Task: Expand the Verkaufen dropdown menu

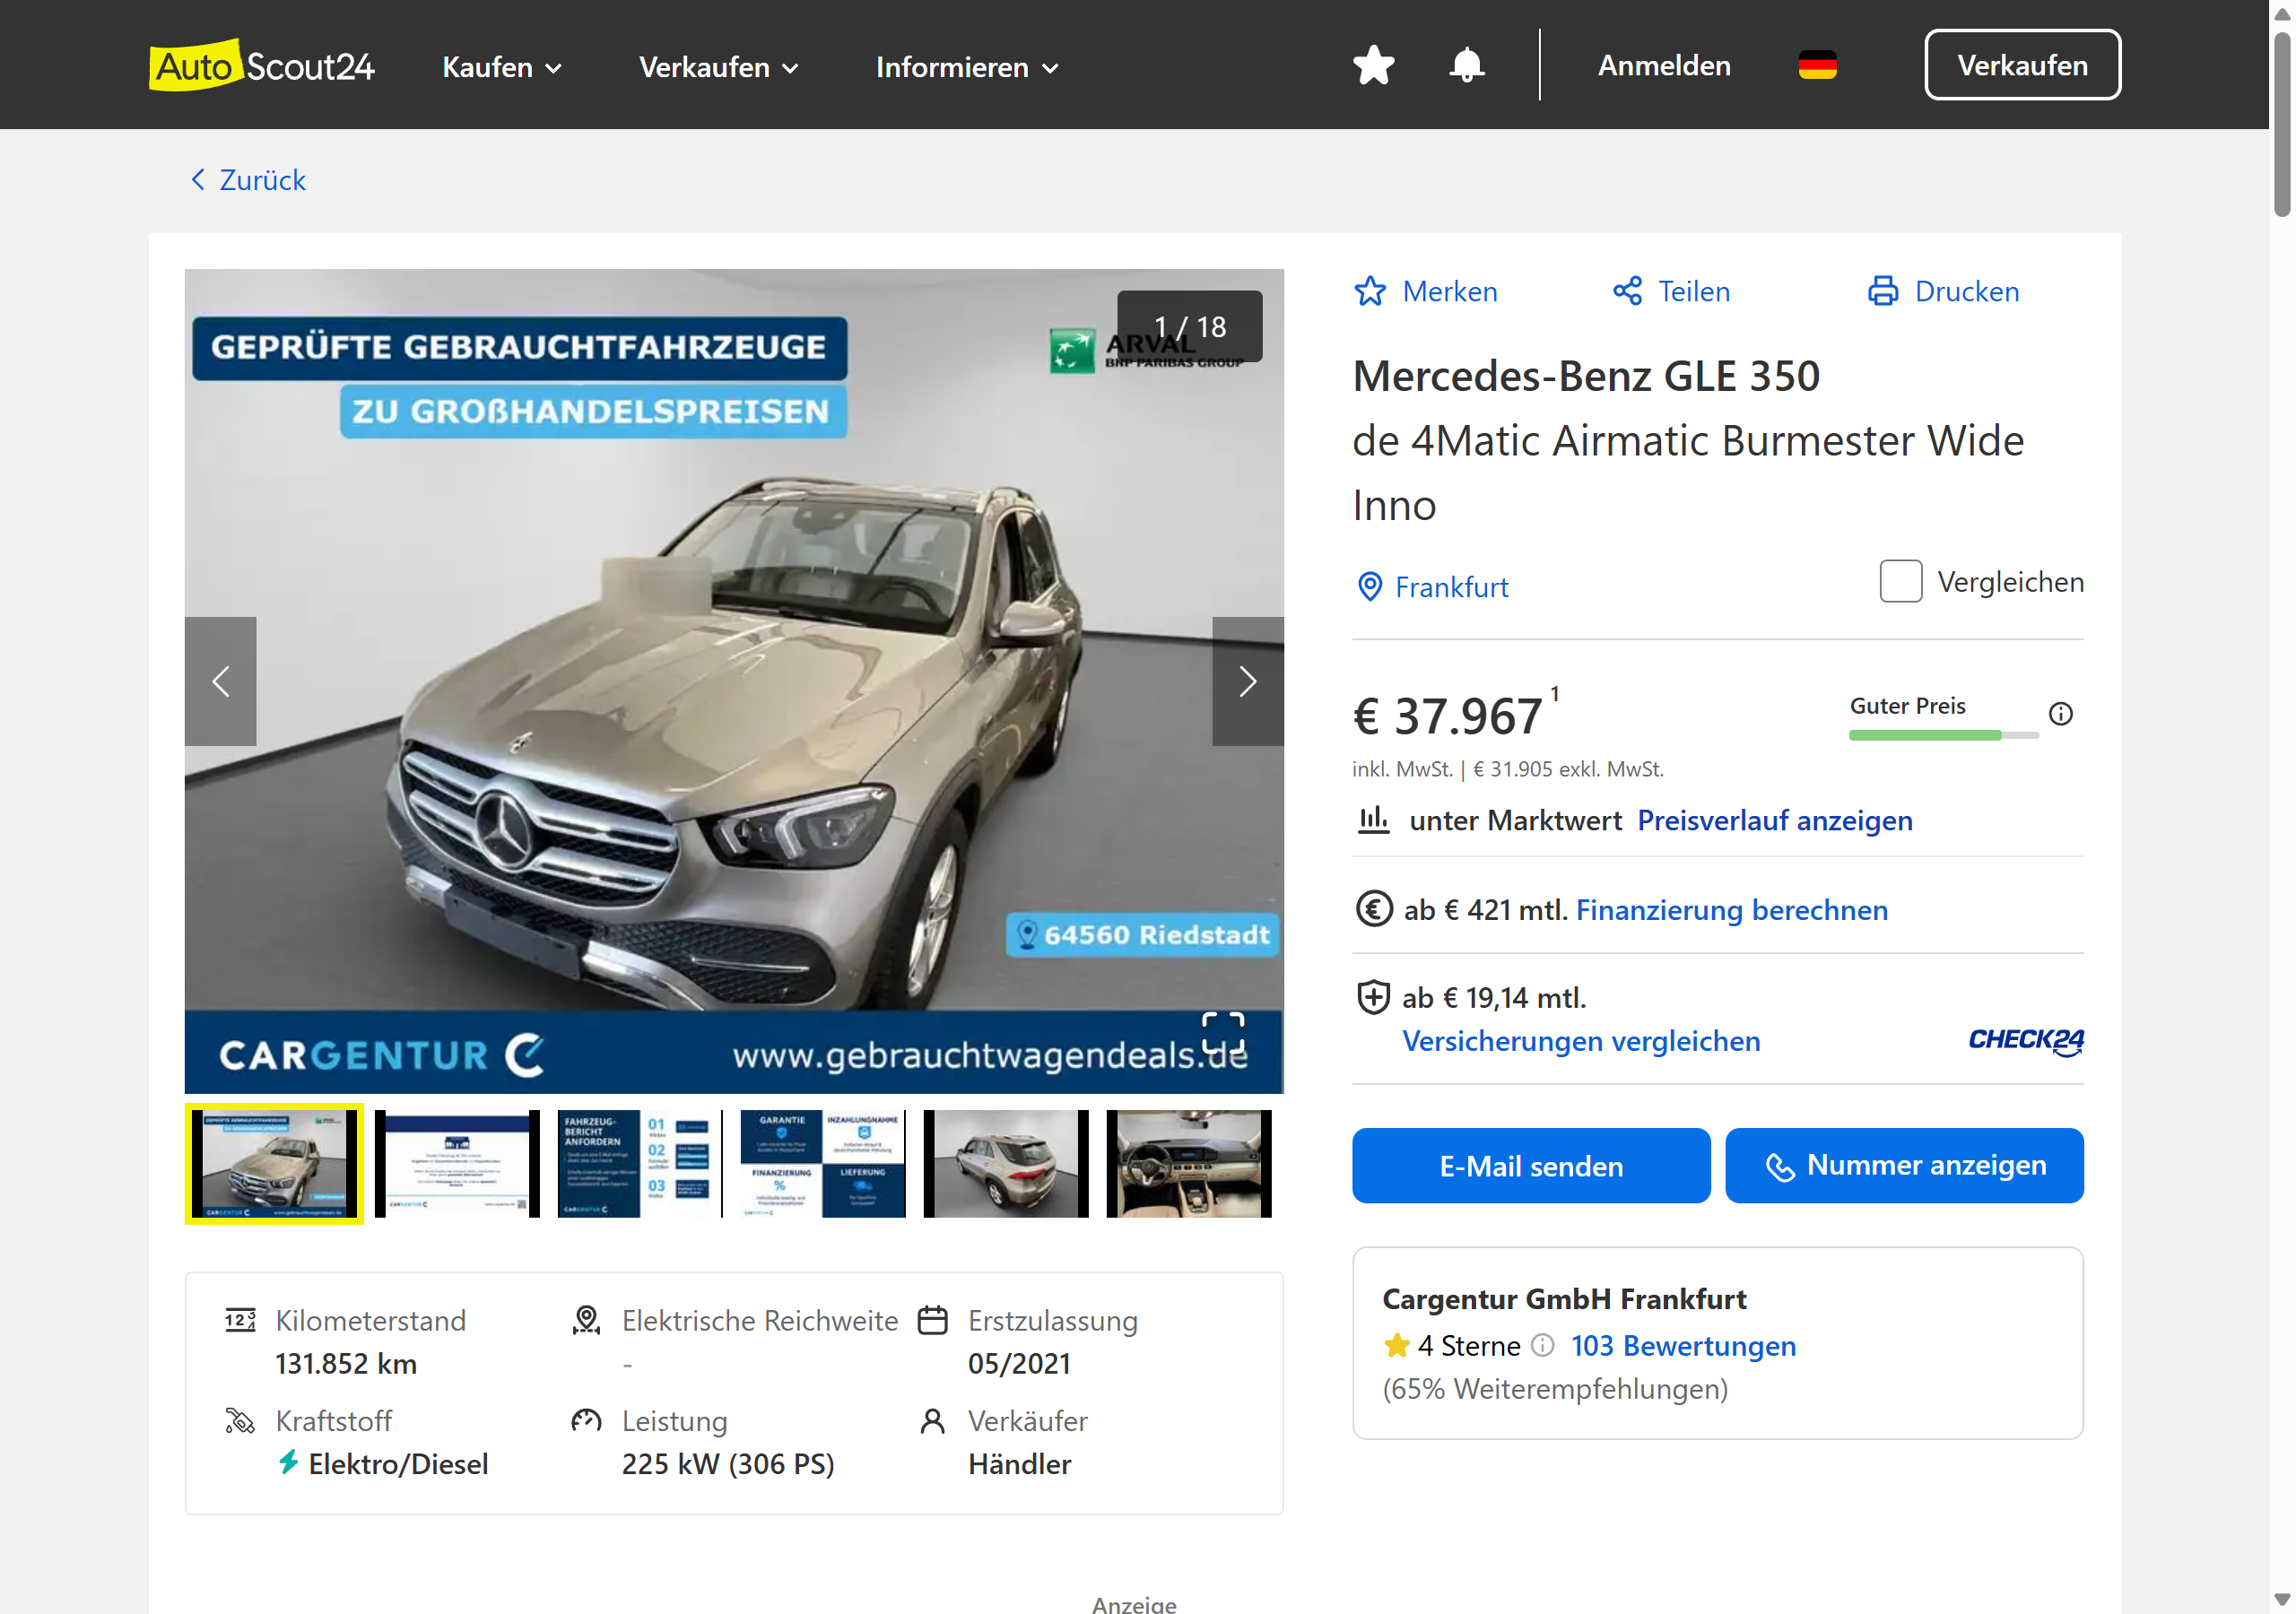Action: (x=719, y=67)
